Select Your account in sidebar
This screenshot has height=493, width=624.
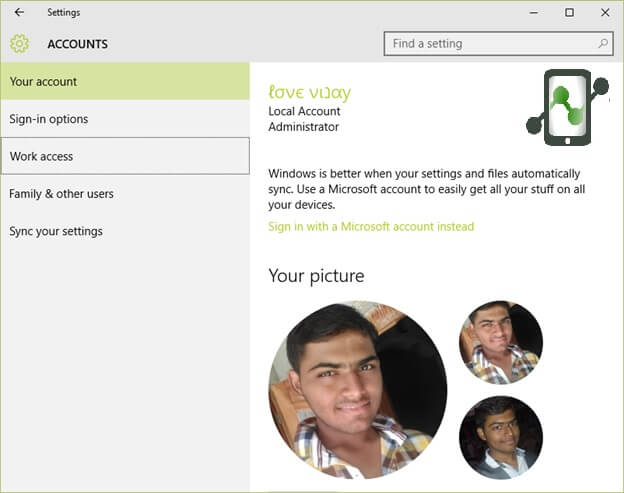pos(125,81)
